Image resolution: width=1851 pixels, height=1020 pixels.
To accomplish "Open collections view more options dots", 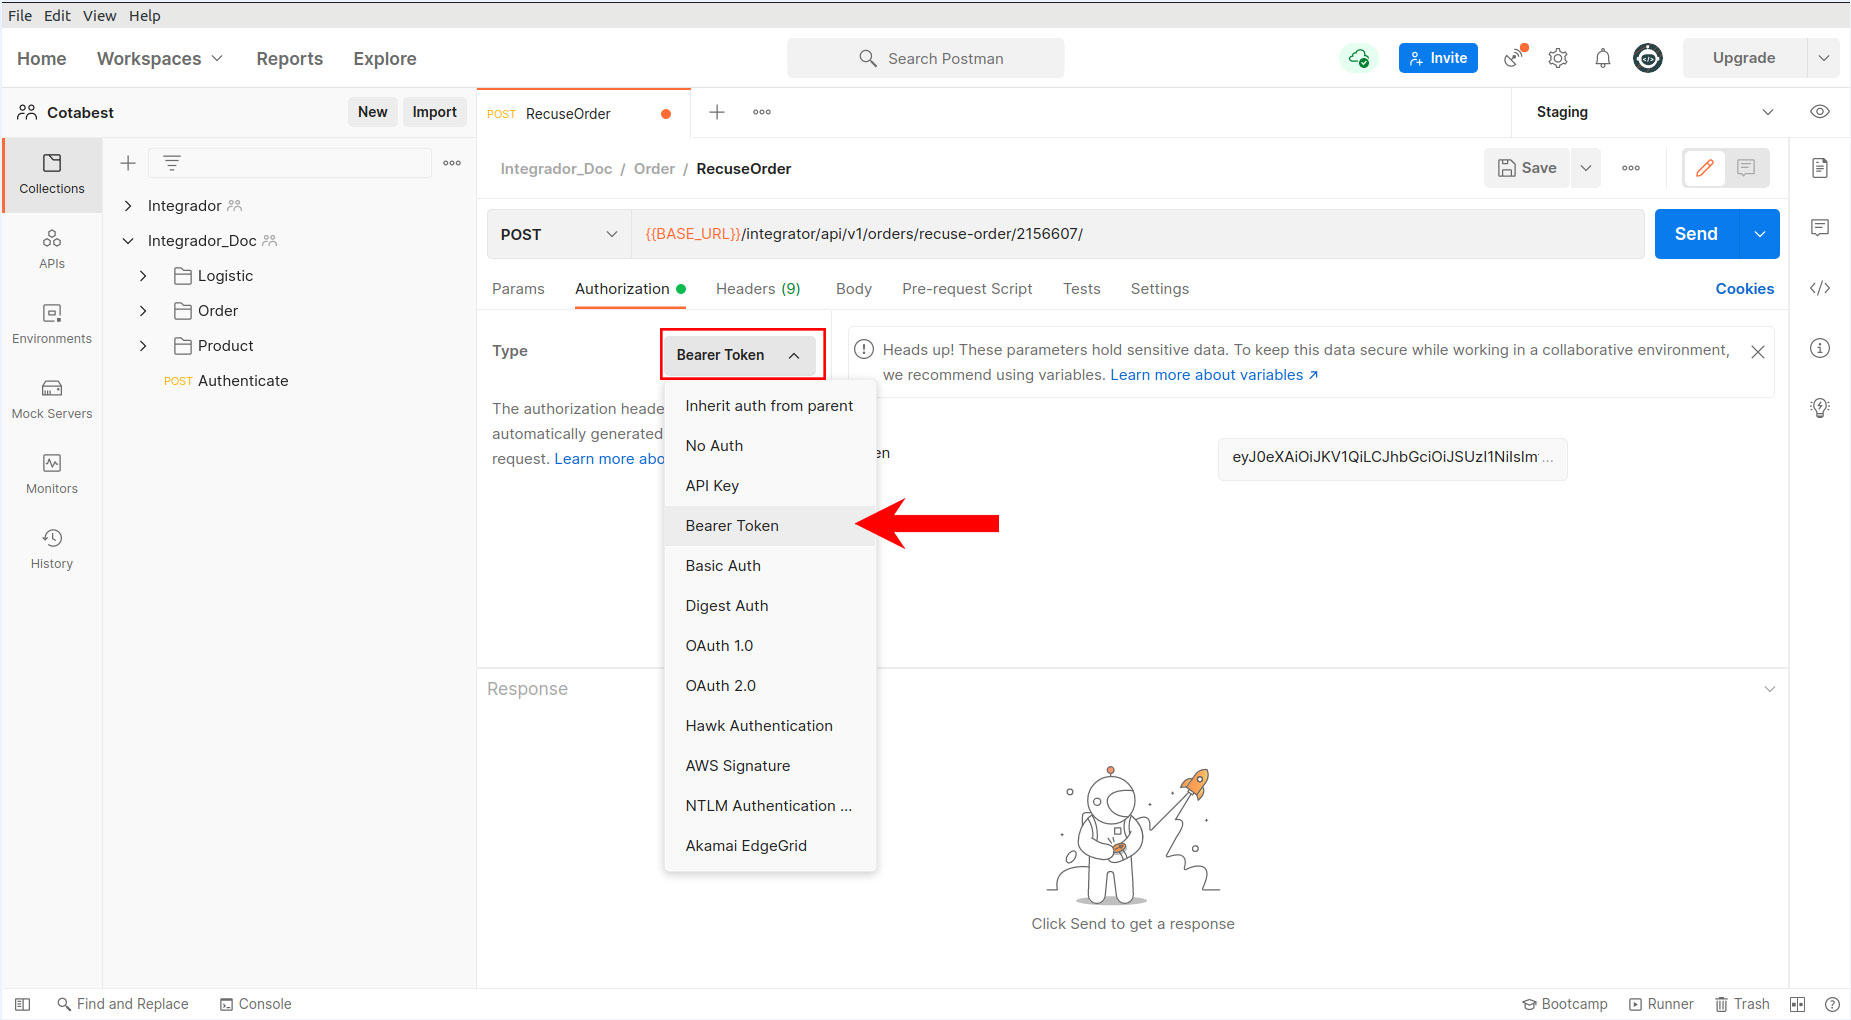I will pyautogui.click(x=452, y=163).
